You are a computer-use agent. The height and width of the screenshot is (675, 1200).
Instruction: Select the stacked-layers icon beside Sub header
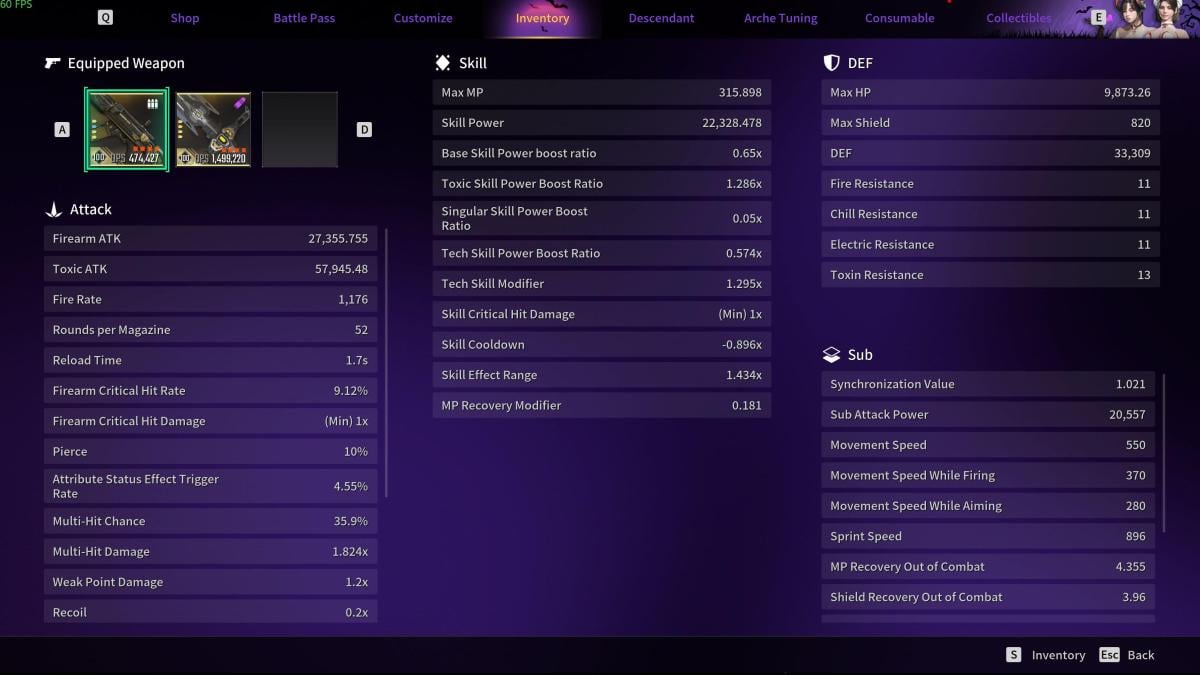tap(832, 354)
